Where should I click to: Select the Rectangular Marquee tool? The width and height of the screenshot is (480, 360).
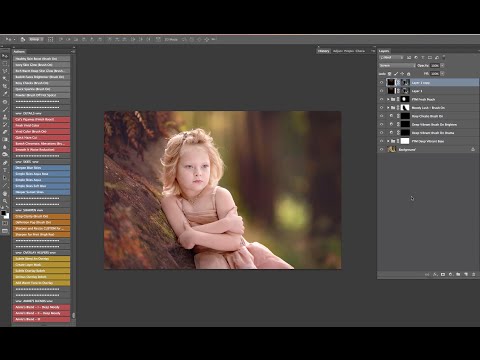(5, 63)
